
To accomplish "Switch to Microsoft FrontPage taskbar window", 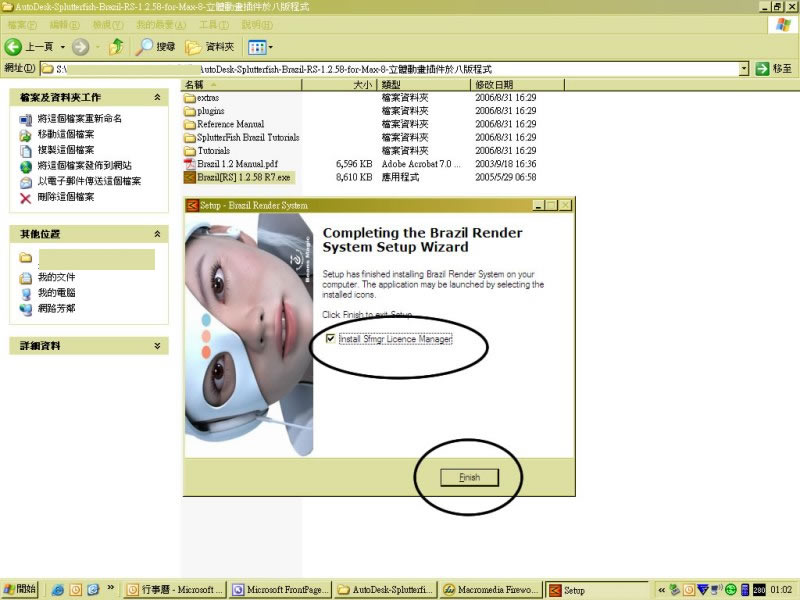I will tap(281, 590).
